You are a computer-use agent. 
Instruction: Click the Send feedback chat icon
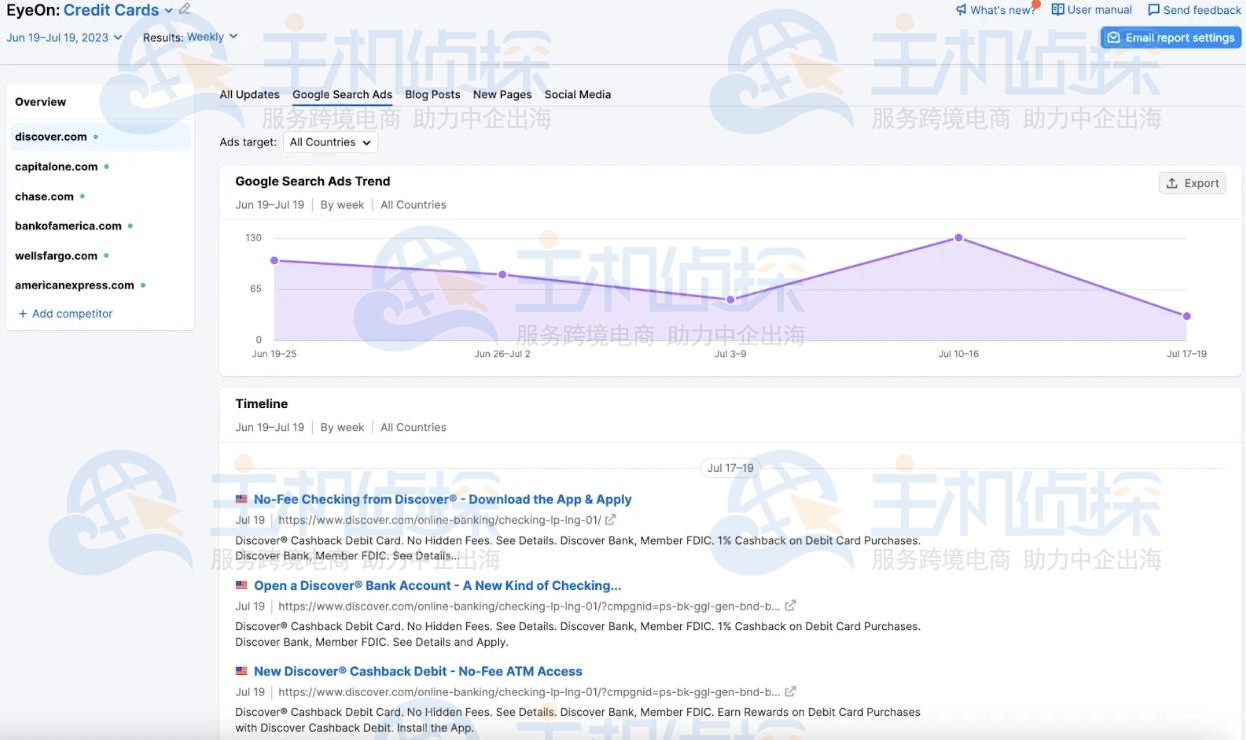pyautogui.click(x=1153, y=10)
